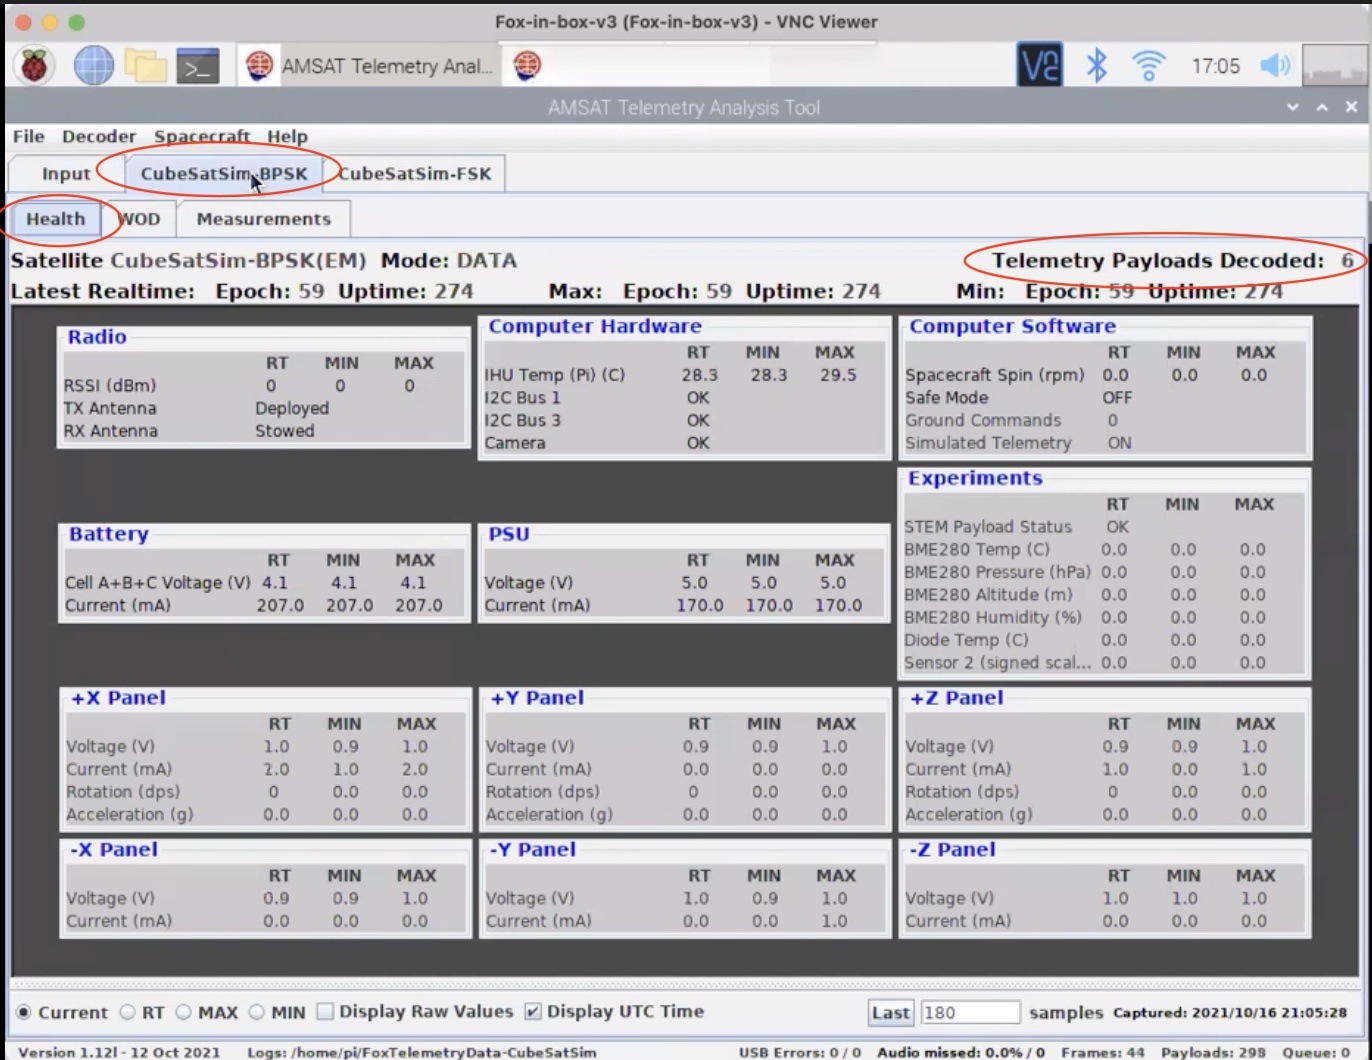The width and height of the screenshot is (1372, 1060).
Task: Click the I2C Bus 3 row label
Action: point(523,421)
